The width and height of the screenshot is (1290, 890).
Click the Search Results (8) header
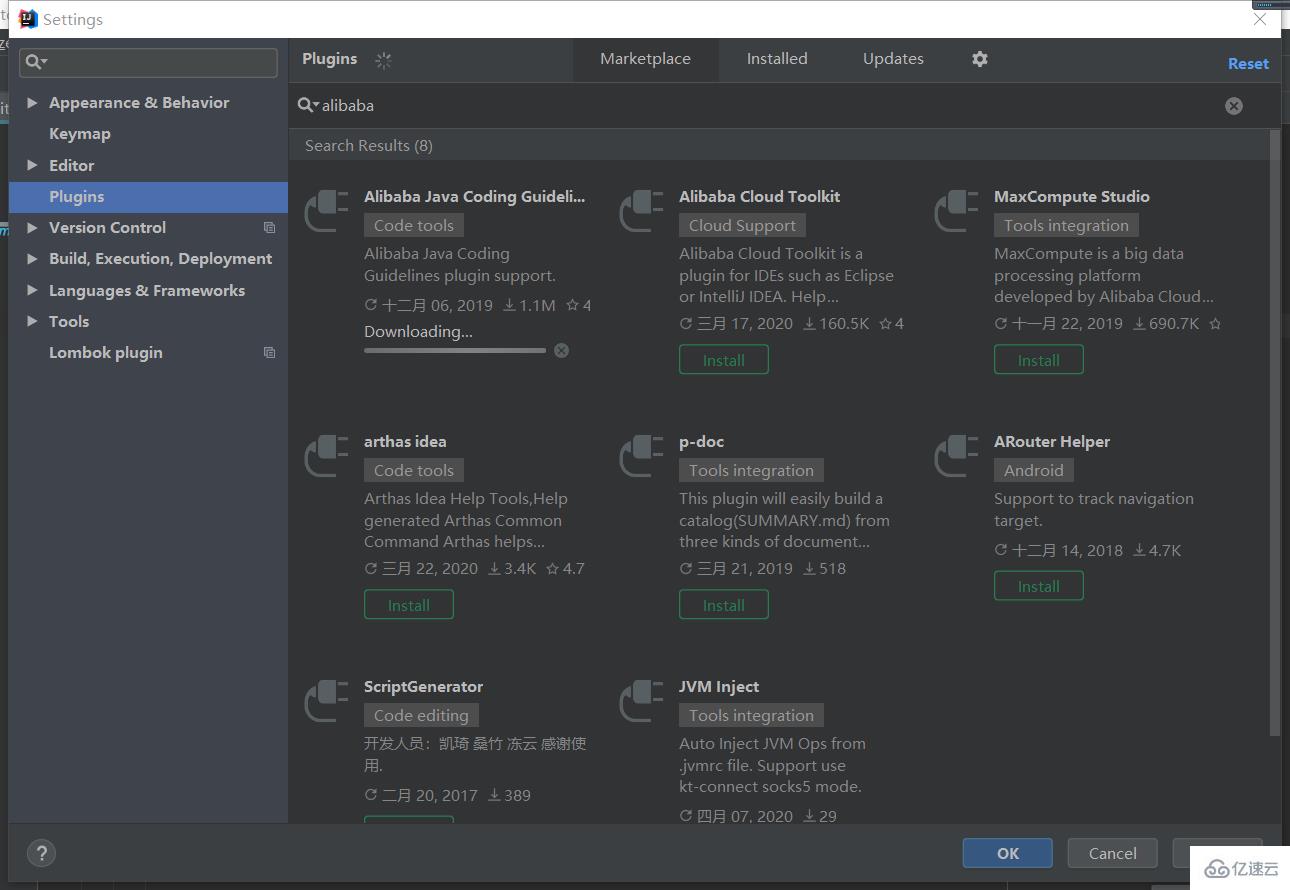[x=369, y=146]
